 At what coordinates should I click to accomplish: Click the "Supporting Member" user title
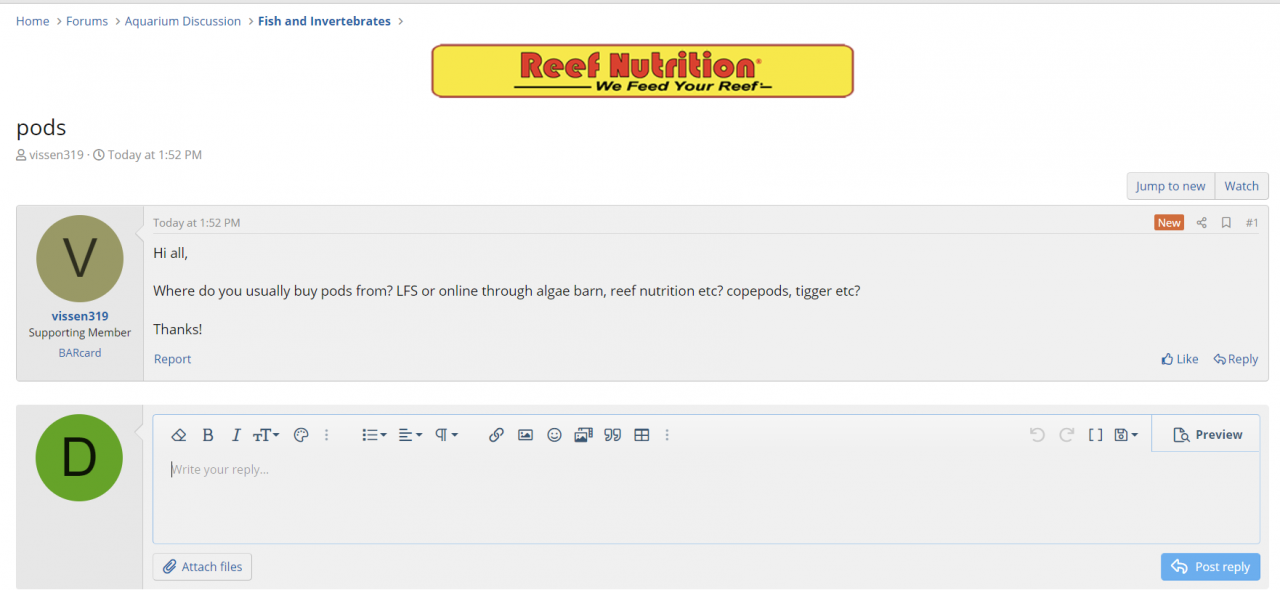tap(80, 333)
